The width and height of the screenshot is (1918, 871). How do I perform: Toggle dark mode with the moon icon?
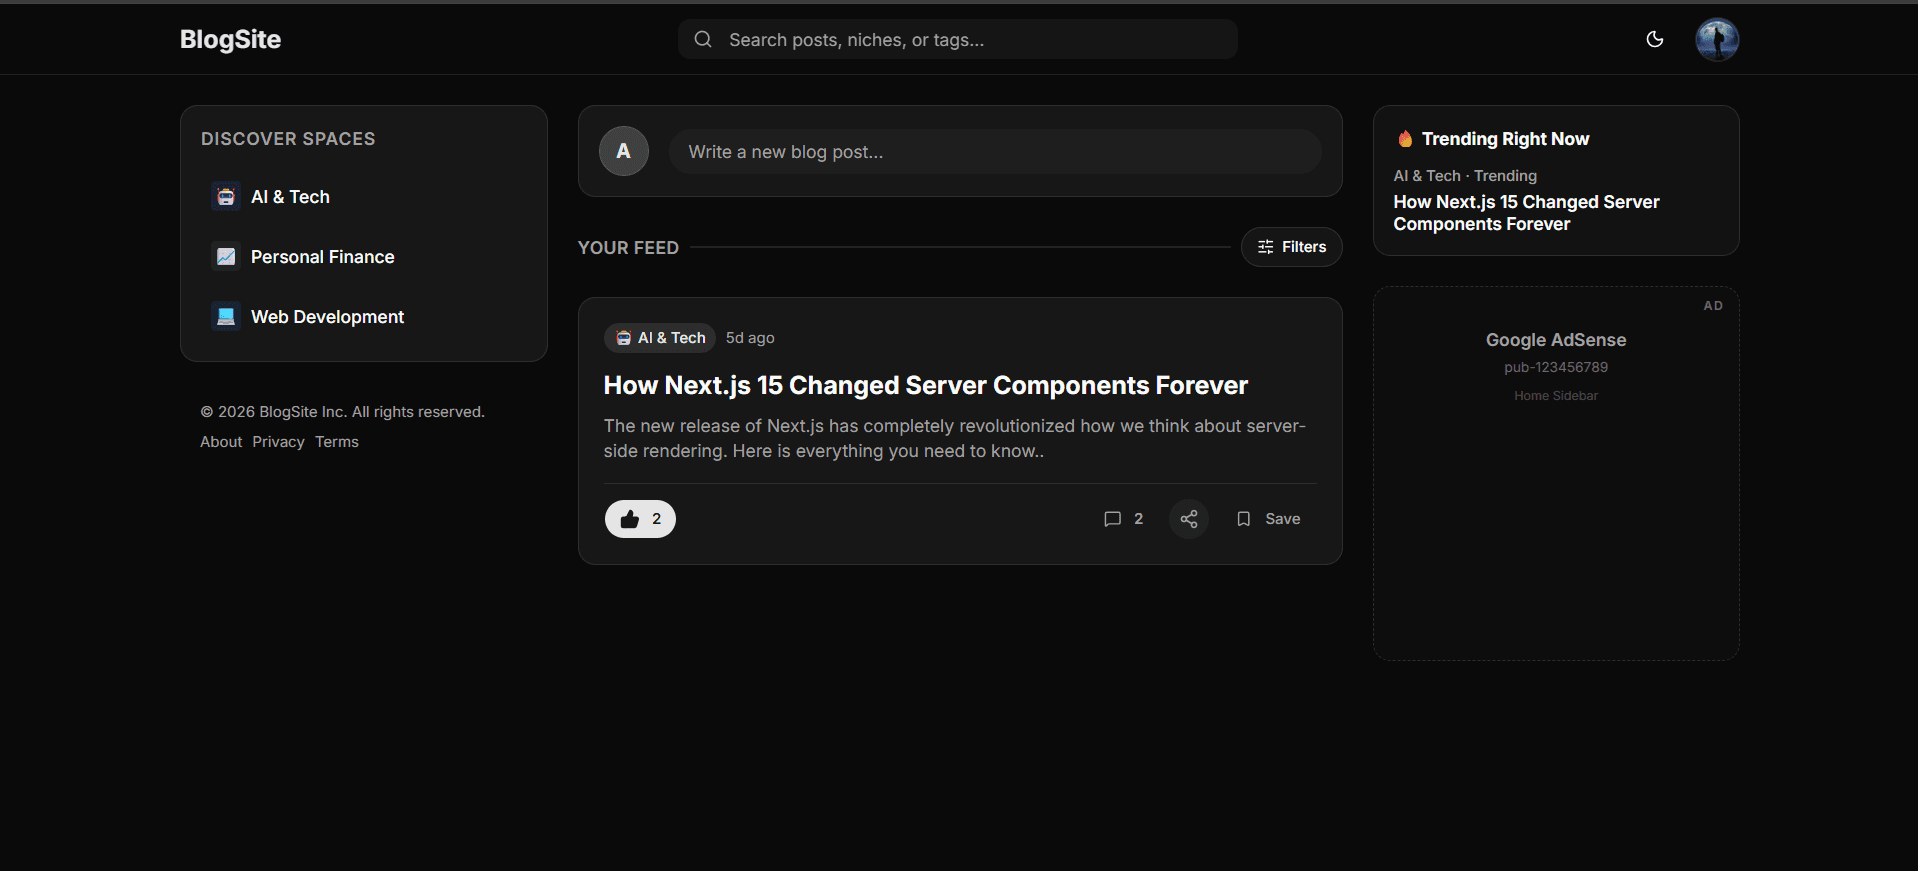(x=1655, y=39)
